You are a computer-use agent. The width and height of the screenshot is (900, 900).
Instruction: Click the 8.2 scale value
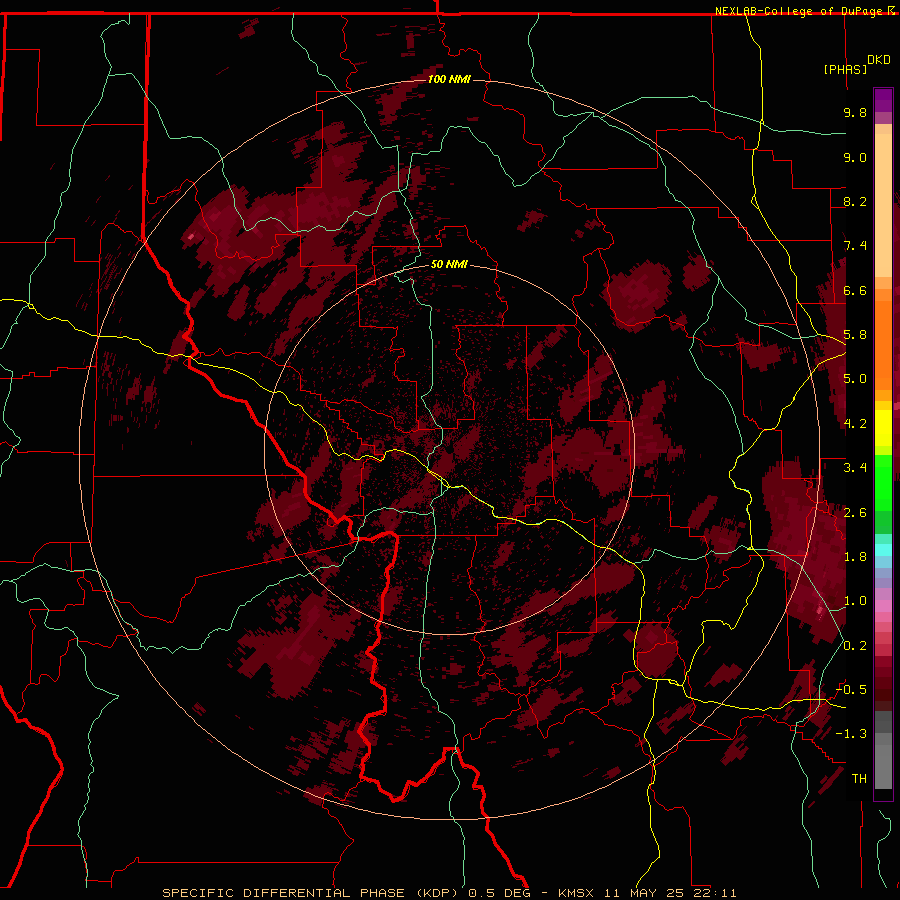(x=855, y=201)
